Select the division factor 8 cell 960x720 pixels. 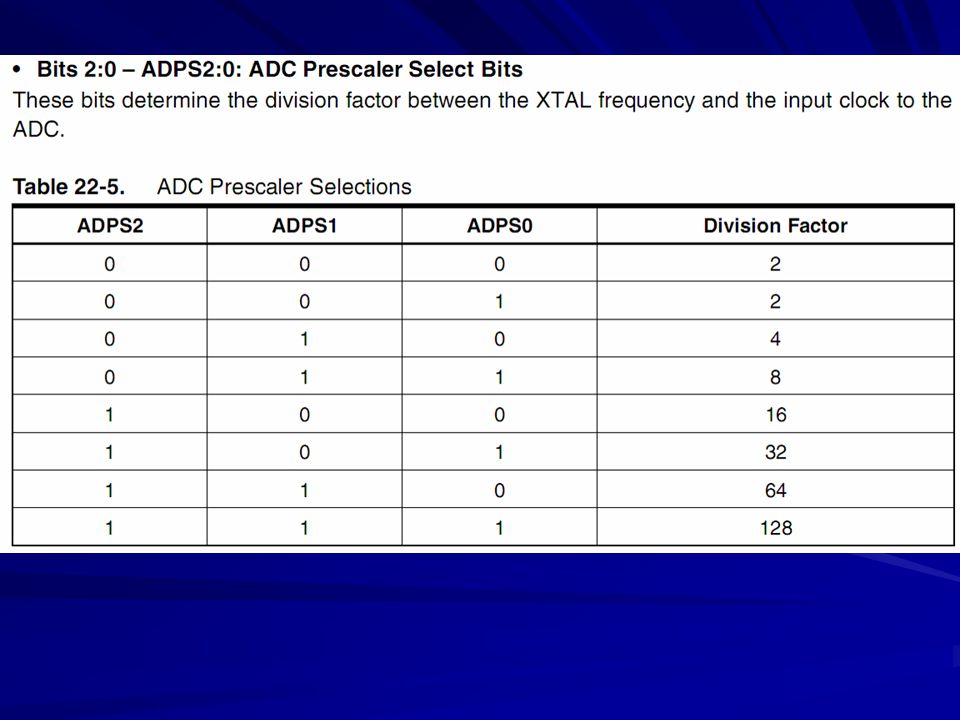pyautogui.click(x=776, y=377)
